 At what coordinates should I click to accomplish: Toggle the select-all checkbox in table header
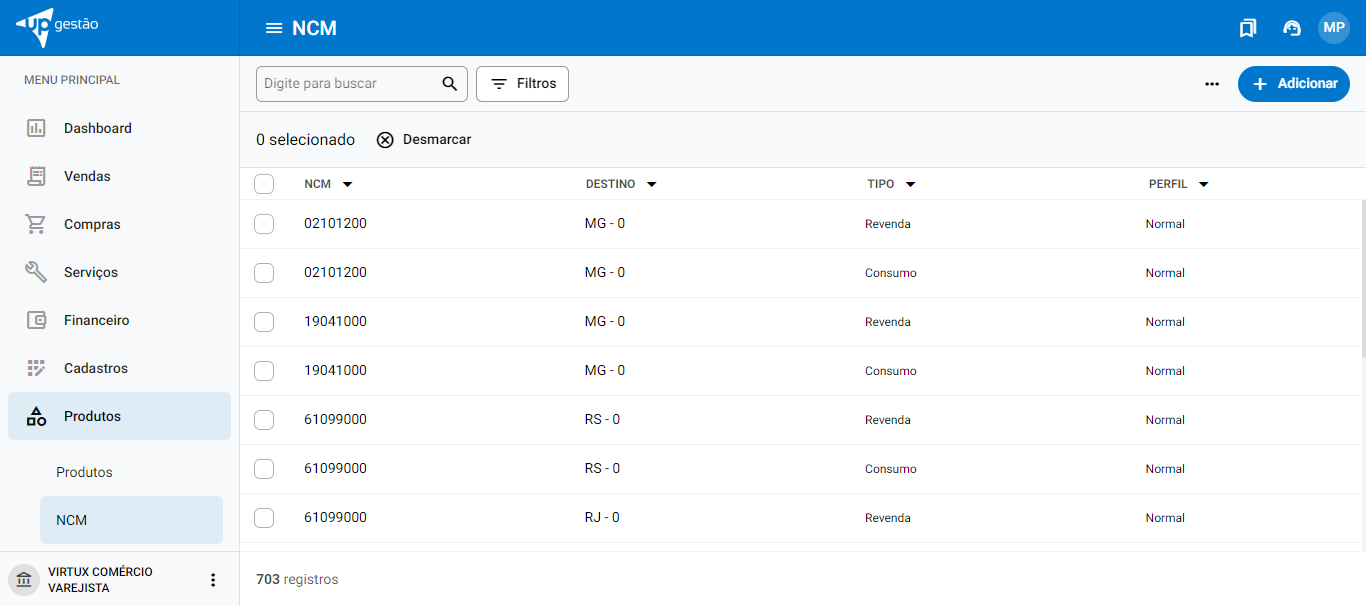[264, 184]
